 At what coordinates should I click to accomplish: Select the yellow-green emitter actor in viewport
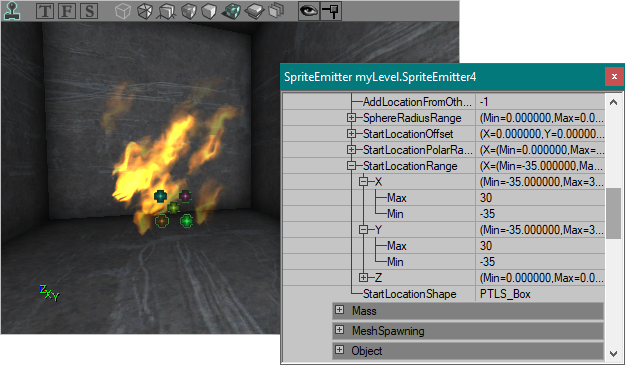click(173, 208)
